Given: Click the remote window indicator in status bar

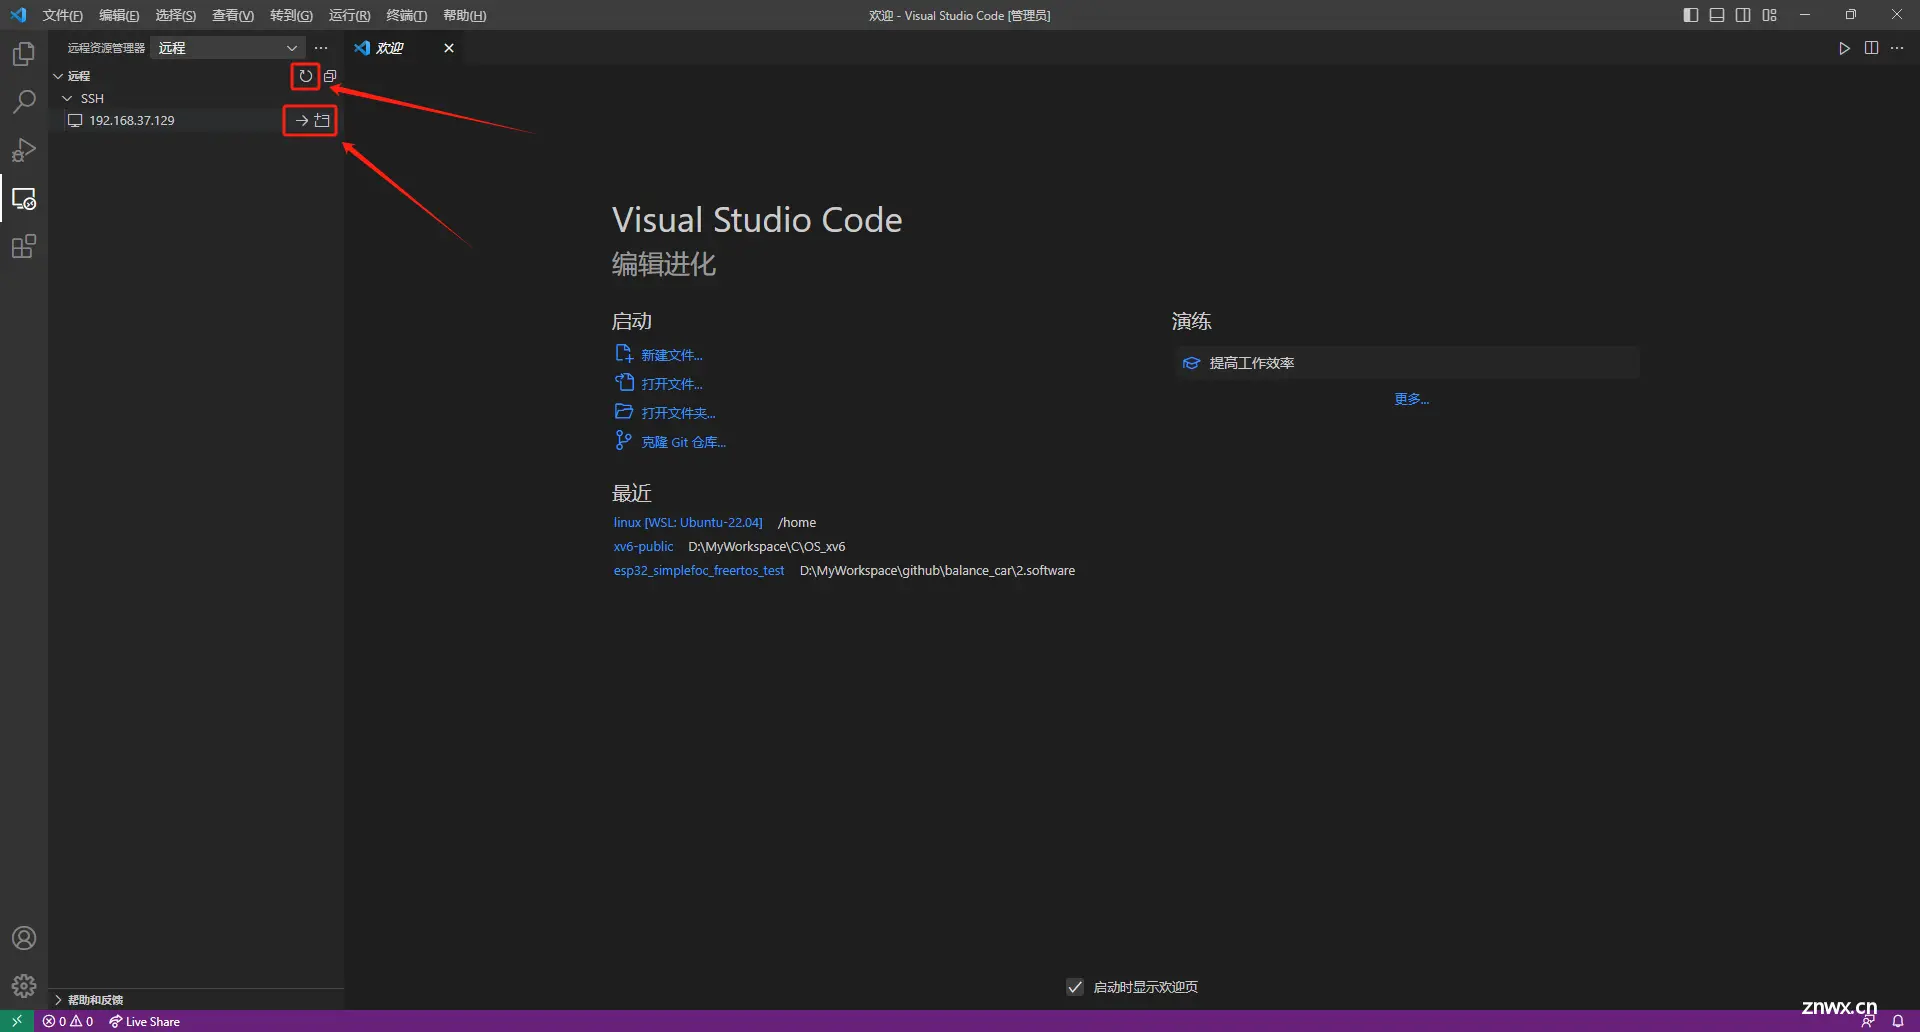Looking at the screenshot, I should (x=17, y=1021).
